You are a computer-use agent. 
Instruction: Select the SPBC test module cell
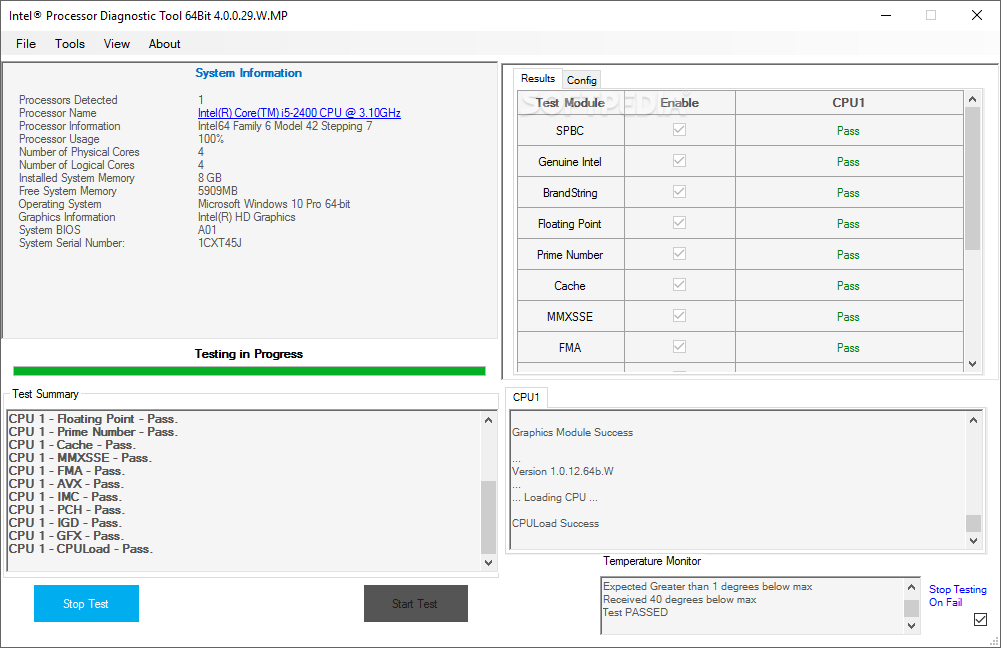[570, 130]
